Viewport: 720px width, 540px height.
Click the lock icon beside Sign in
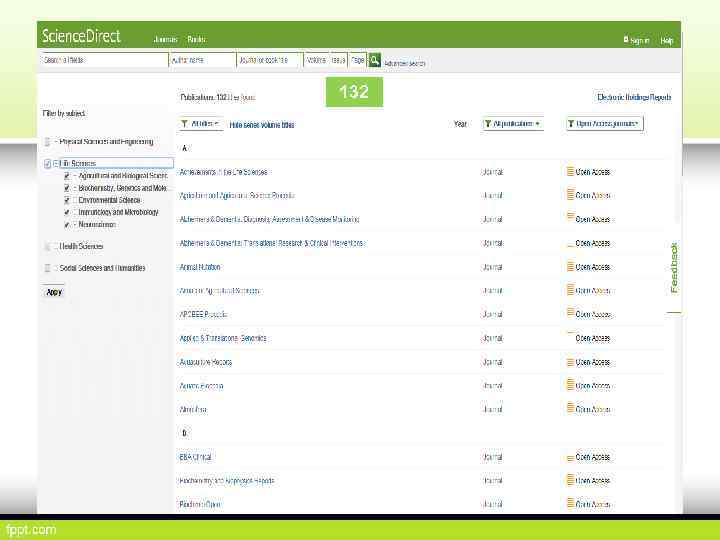[x=626, y=39]
